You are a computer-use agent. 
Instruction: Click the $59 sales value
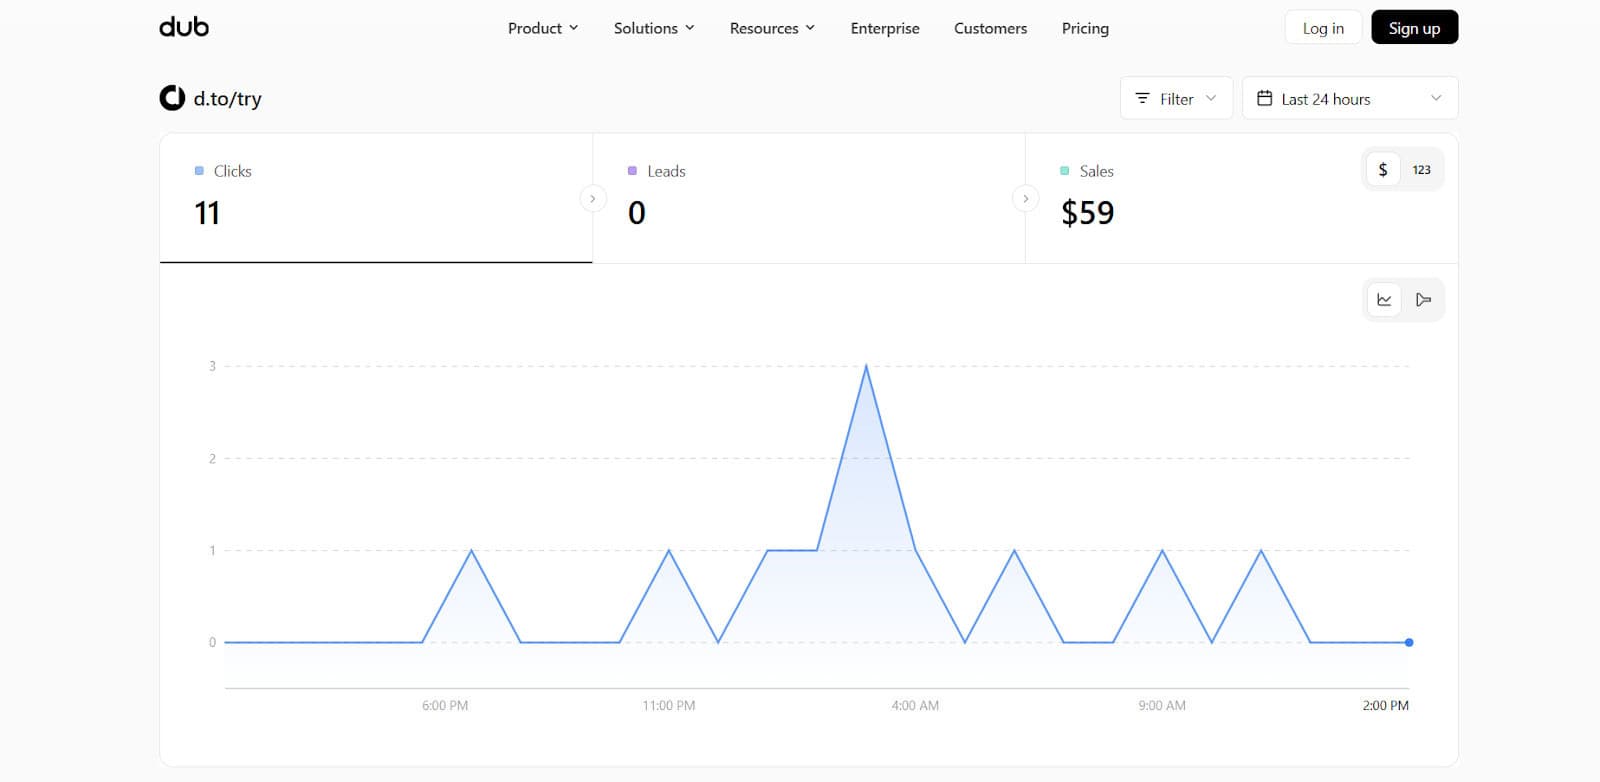[x=1087, y=212]
